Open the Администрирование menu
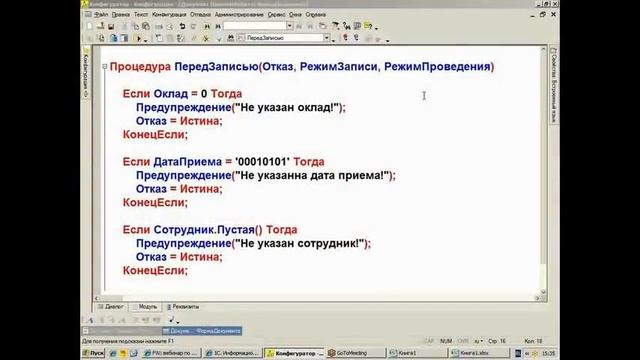640x360 pixels. (x=239, y=14)
